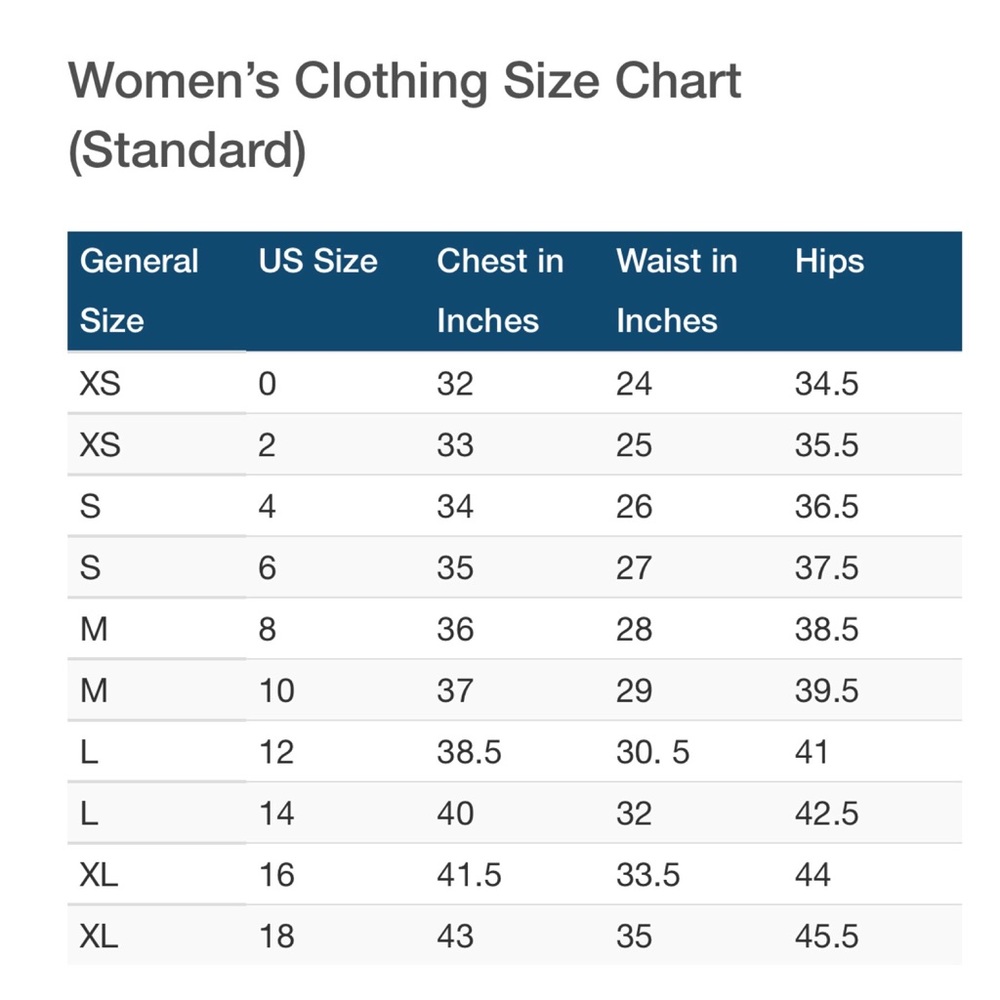Click the Chest in Inches header
The height and width of the screenshot is (1000, 1000).
pos(500,290)
